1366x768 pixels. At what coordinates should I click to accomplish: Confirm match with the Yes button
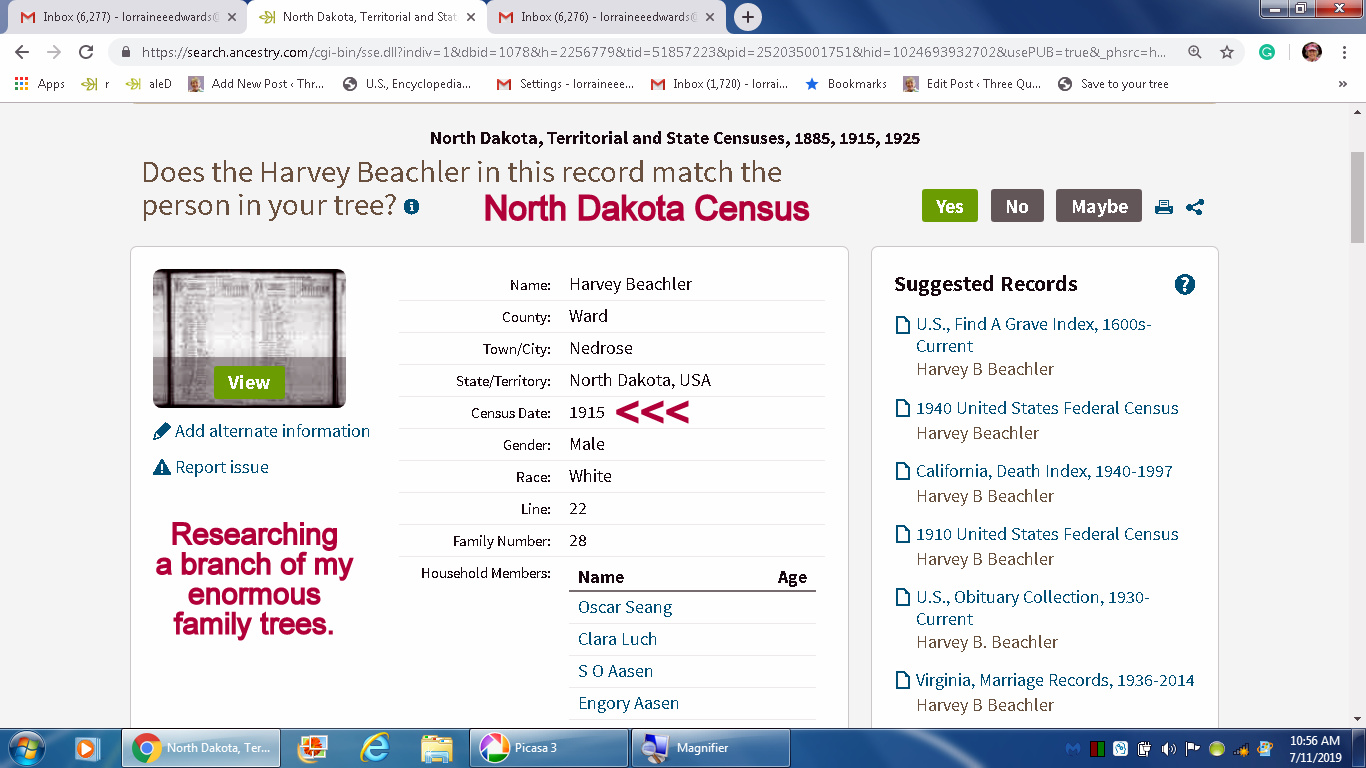tap(949, 206)
